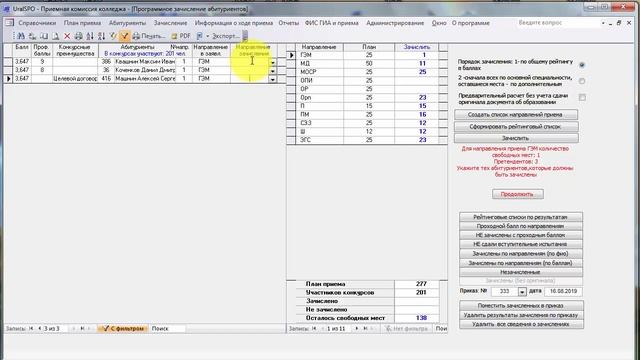Image resolution: width=640 pixels, height=360 pixels.
Task: Click the Создать список направлений приема button
Action: pyautogui.click(x=516, y=115)
